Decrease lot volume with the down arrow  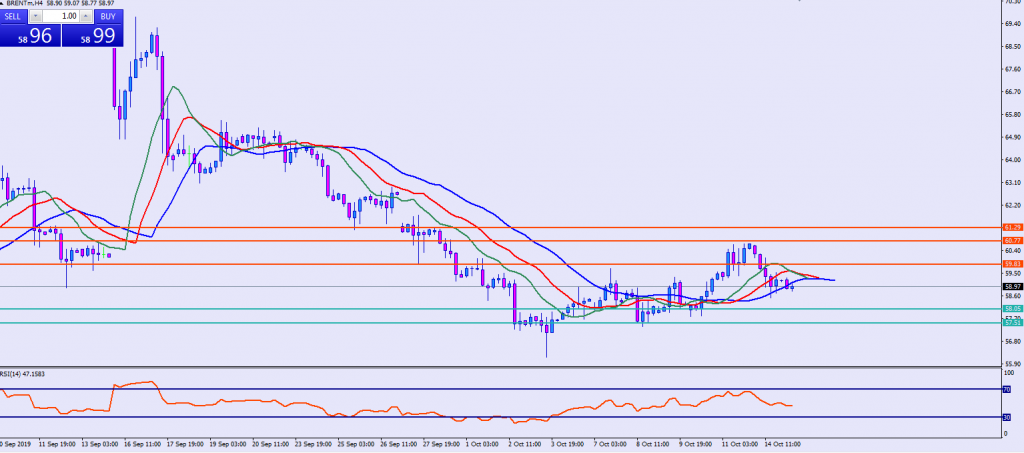(x=38, y=17)
